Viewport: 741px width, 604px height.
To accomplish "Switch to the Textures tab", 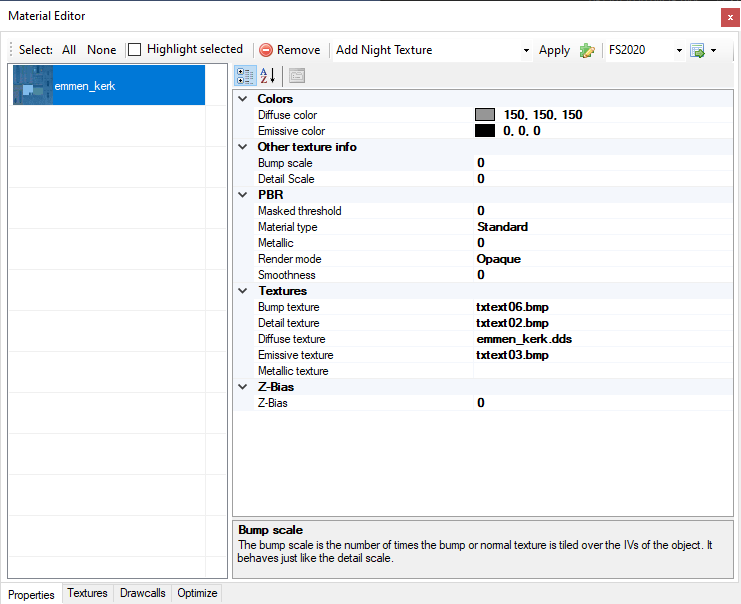I will [87, 593].
